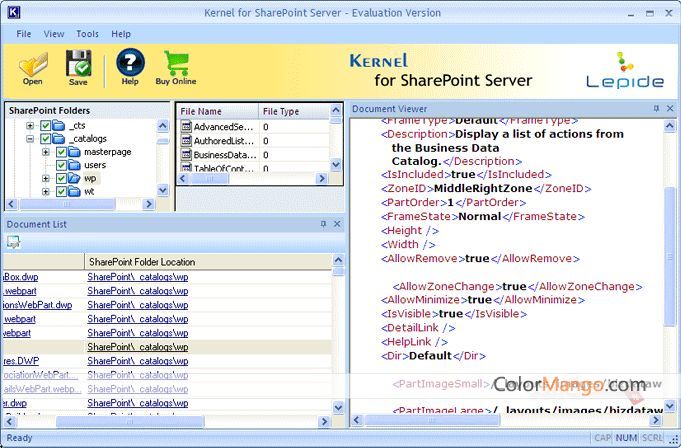The height and width of the screenshot is (448, 681).
Task: Expand the masterpage tree node
Action: 46,152
